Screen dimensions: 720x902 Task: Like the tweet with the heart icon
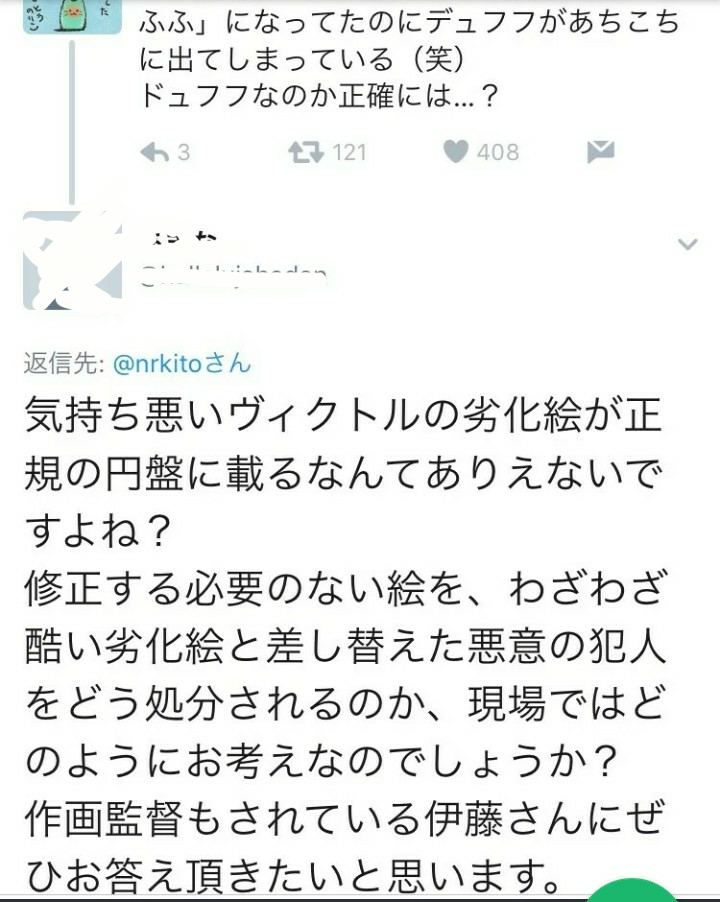455,152
